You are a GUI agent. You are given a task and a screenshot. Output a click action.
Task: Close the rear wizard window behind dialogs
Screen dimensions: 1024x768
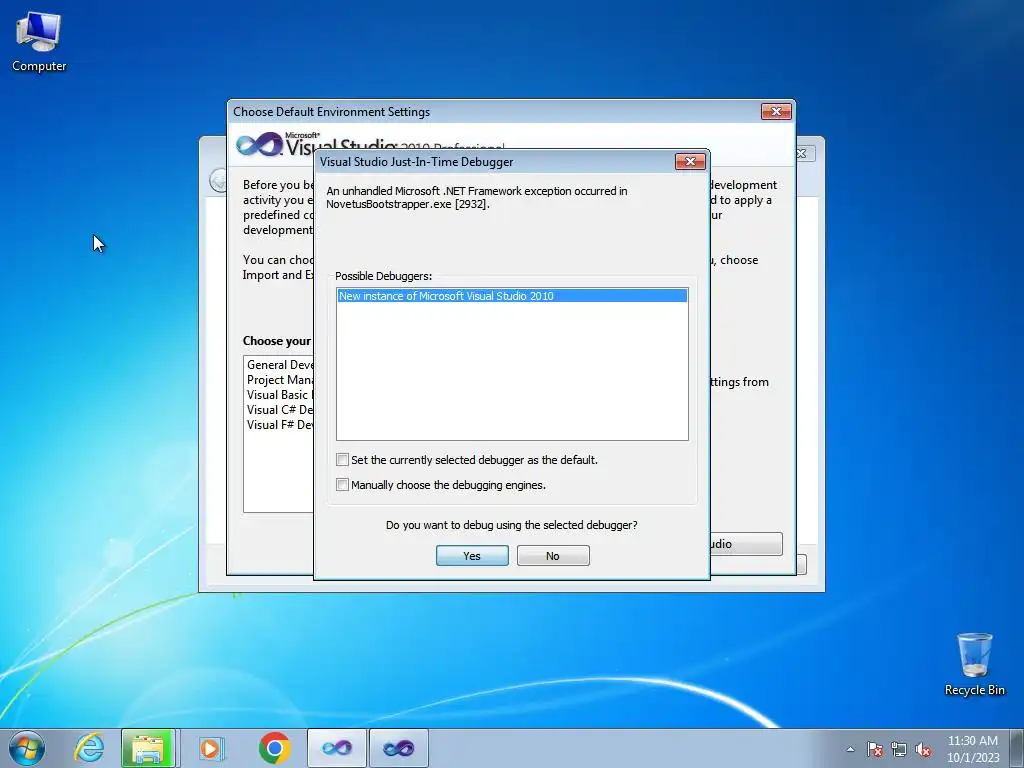(x=805, y=153)
